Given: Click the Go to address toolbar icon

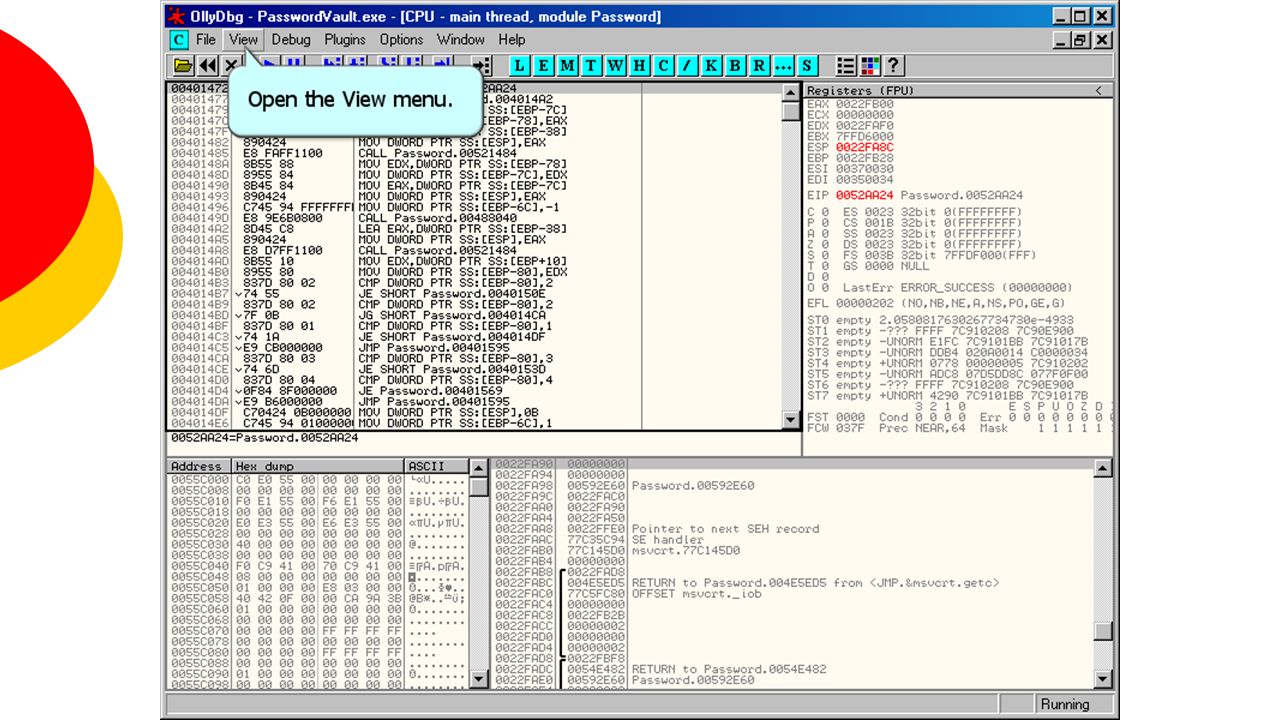Looking at the screenshot, I should pyautogui.click(x=481, y=66).
